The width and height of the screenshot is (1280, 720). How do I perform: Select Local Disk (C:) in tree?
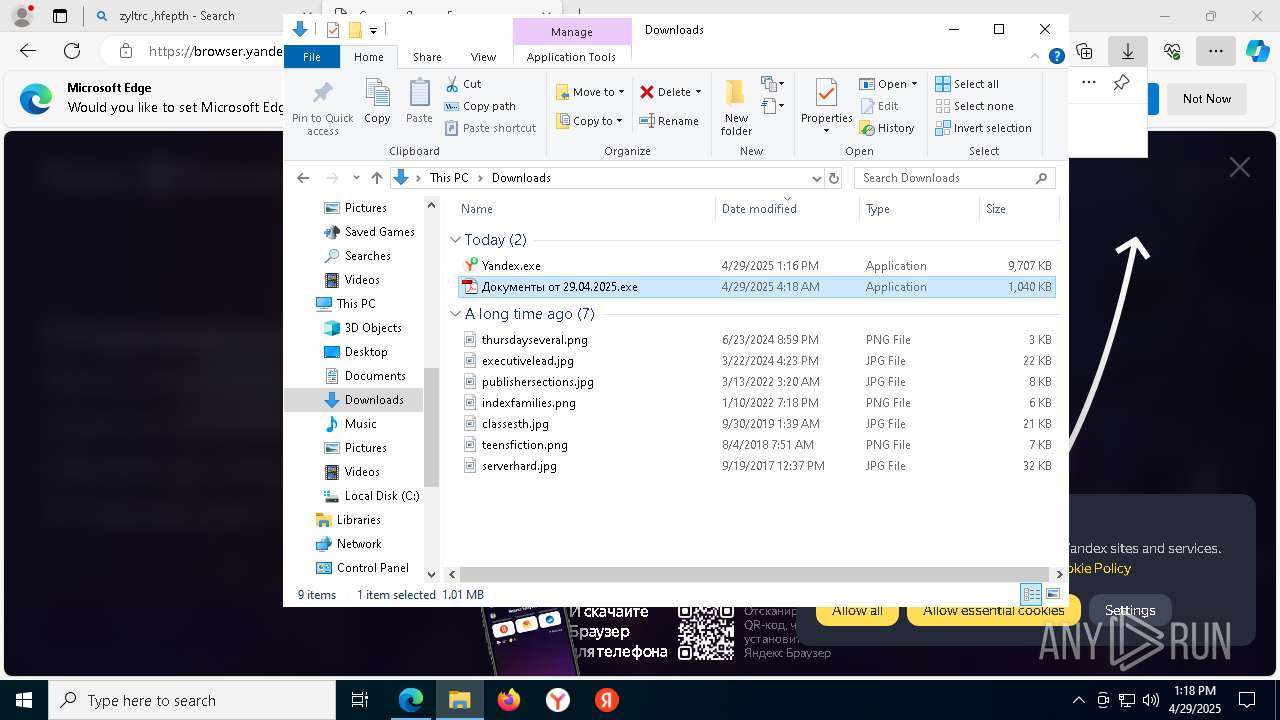(381, 496)
